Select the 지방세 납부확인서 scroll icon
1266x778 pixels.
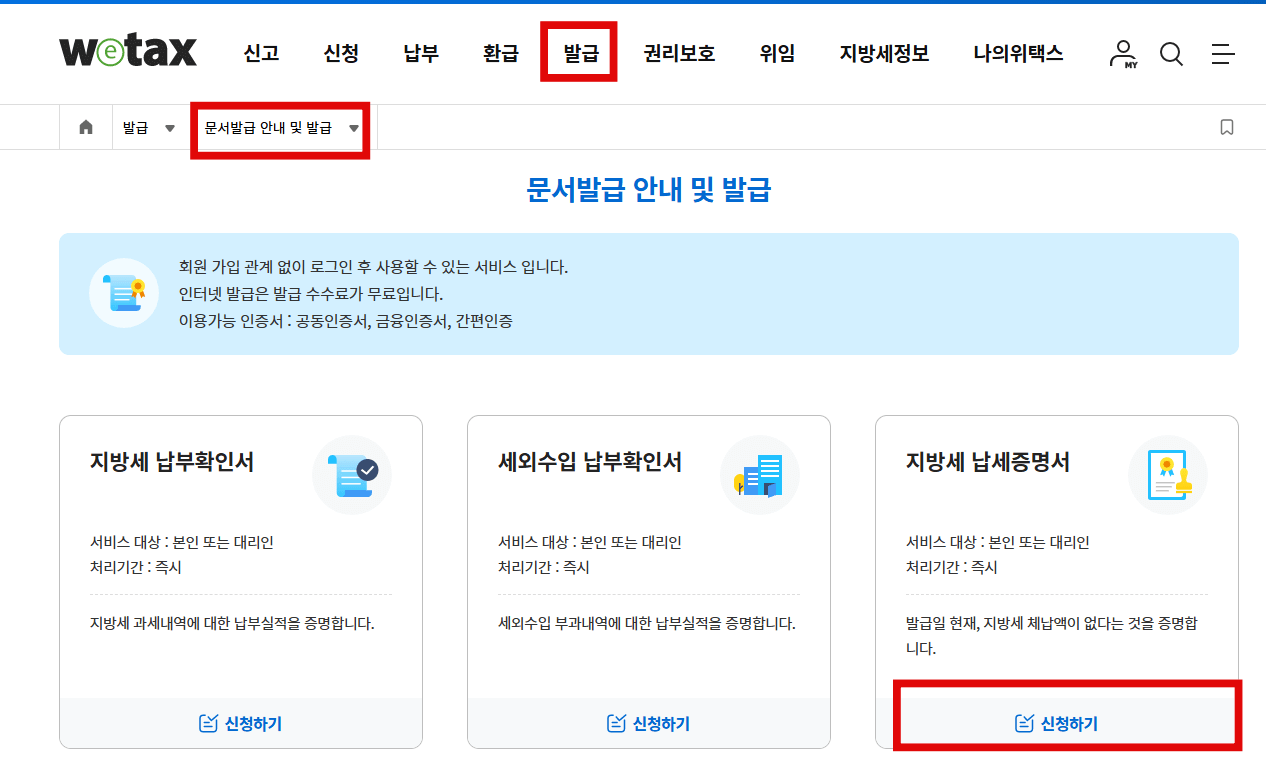pos(352,474)
